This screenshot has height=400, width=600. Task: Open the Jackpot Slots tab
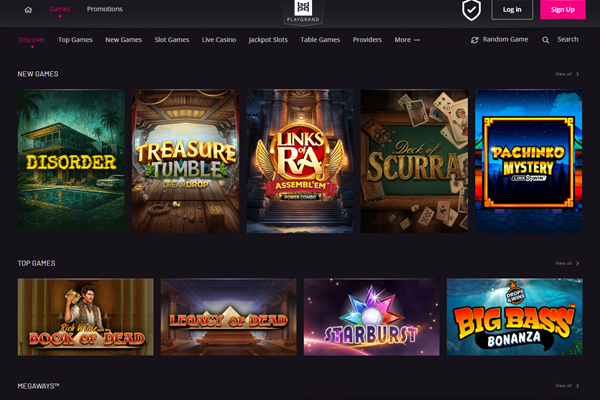click(268, 39)
